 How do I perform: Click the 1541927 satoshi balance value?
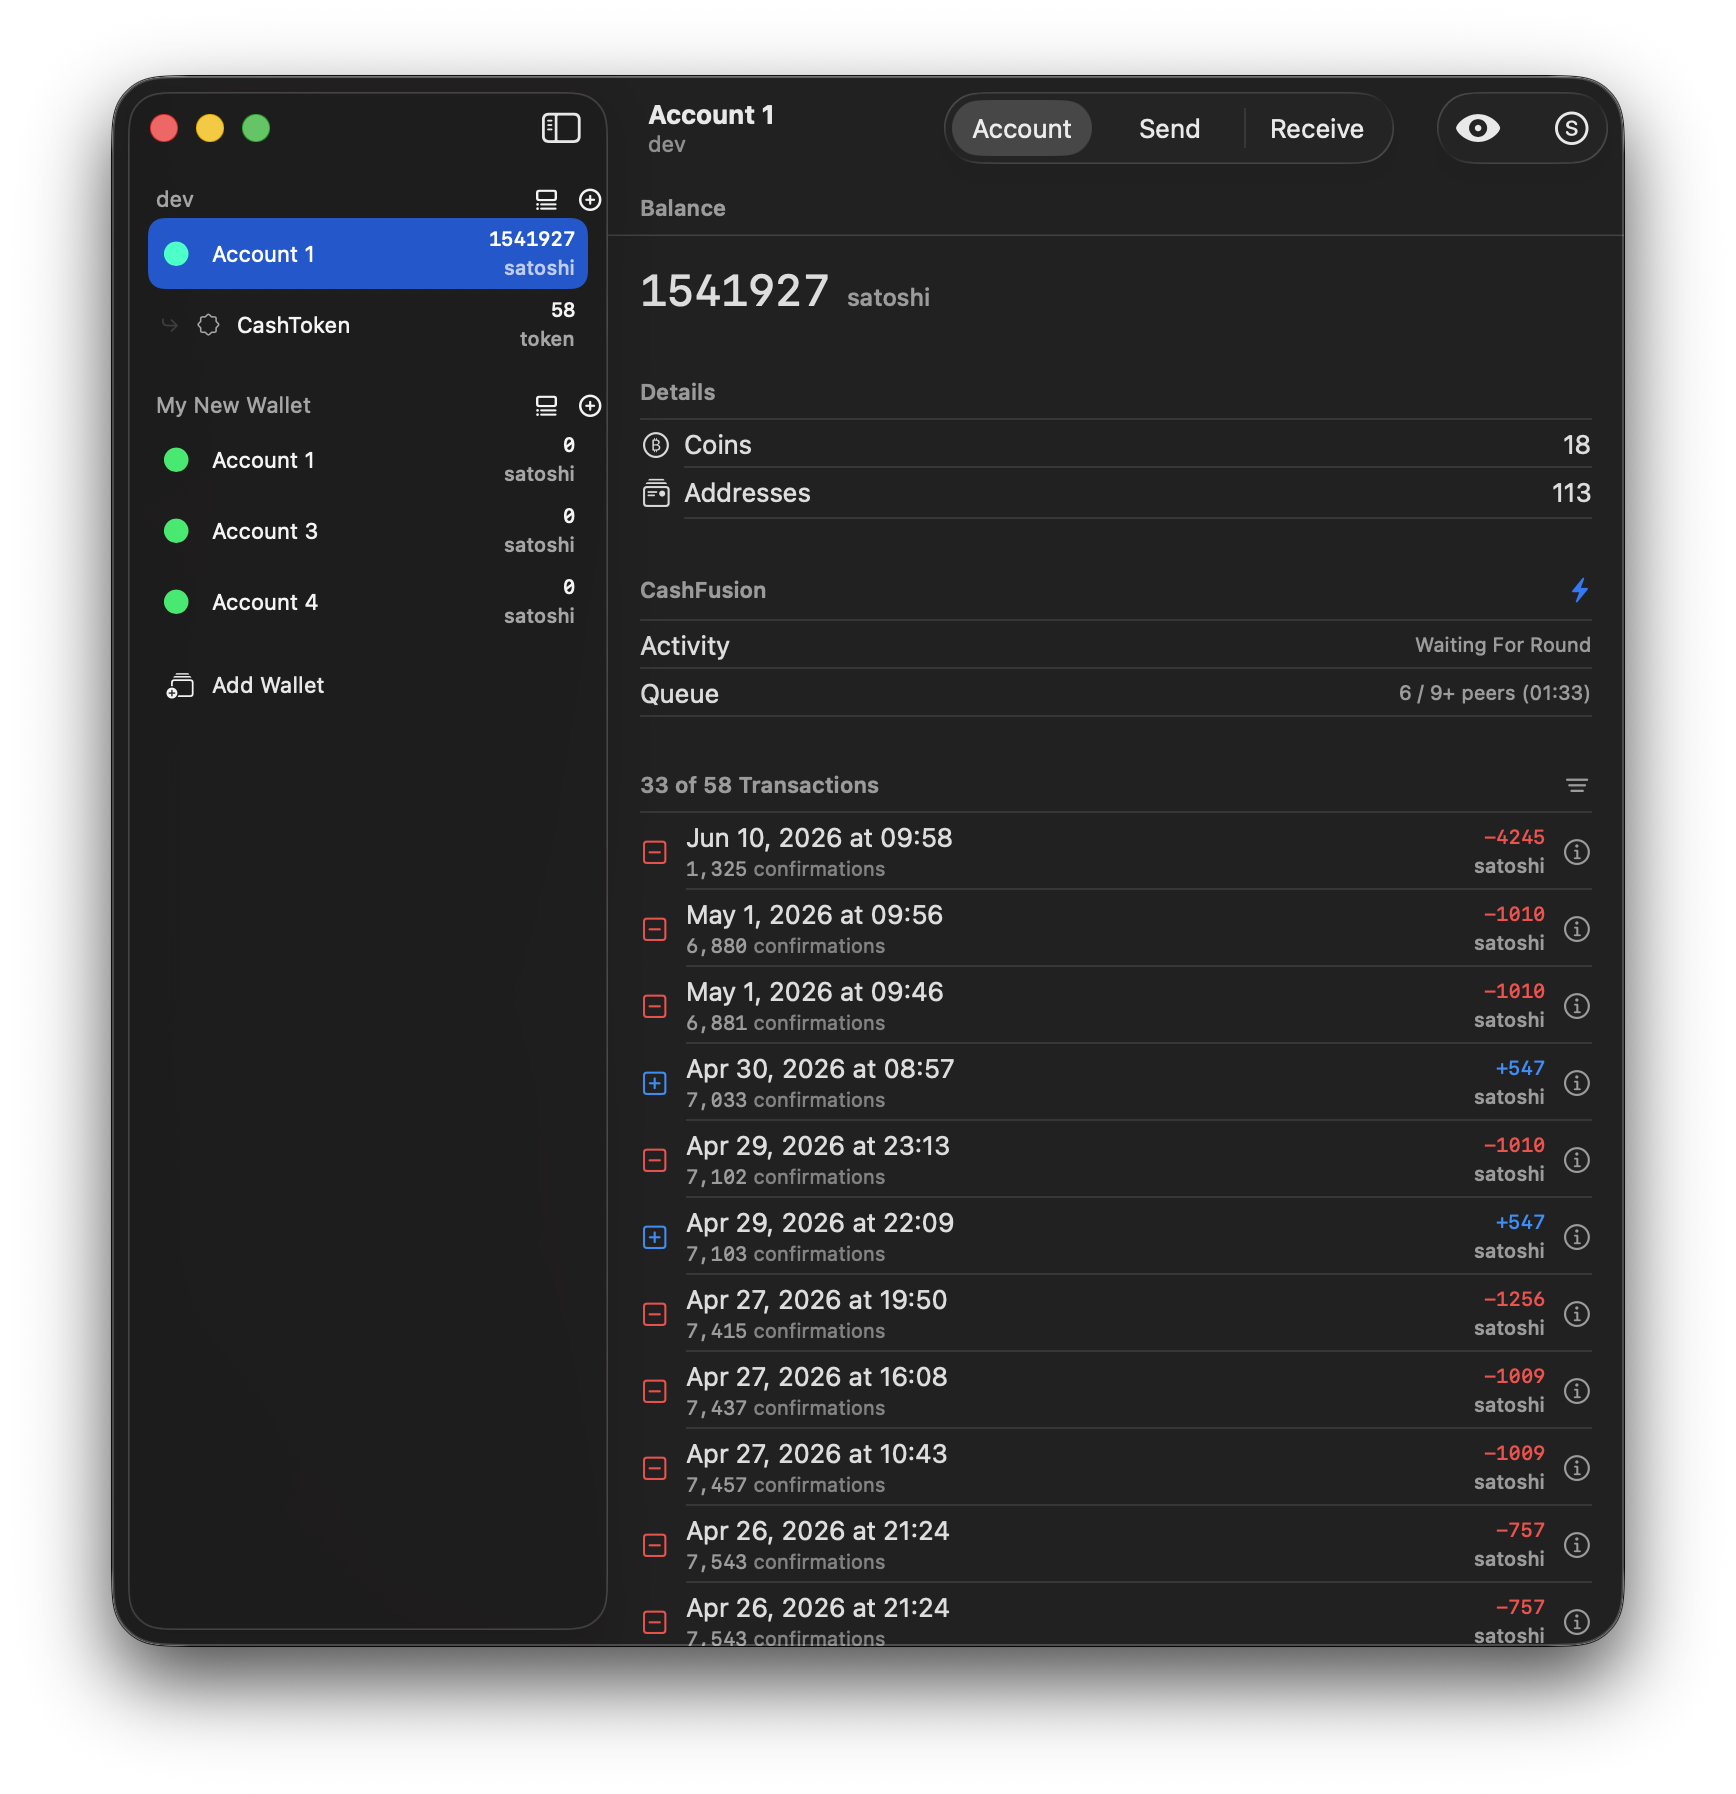[x=785, y=292]
